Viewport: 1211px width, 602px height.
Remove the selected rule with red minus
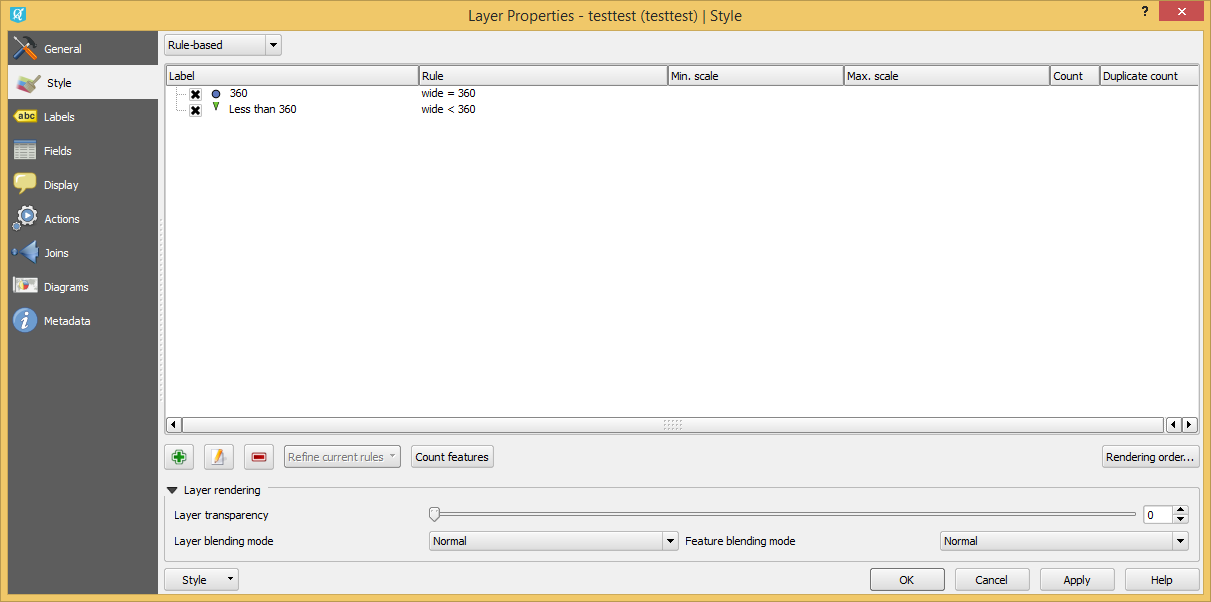coord(259,457)
